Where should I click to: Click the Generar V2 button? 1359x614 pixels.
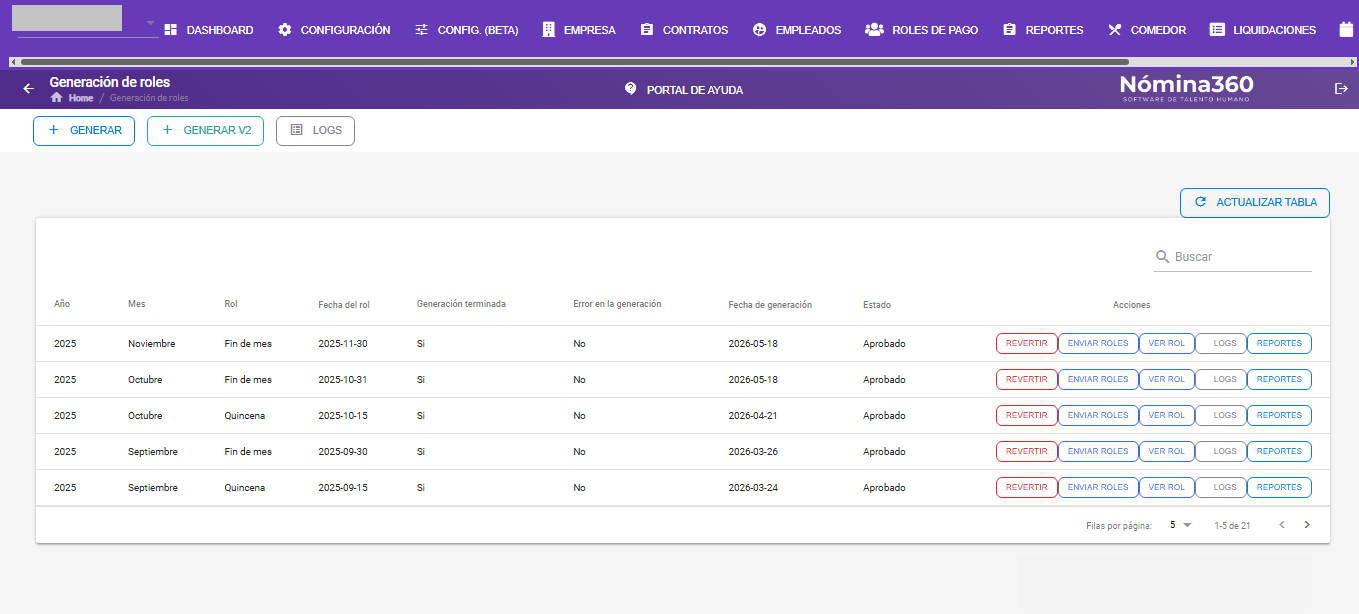pyautogui.click(x=205, y=130)
